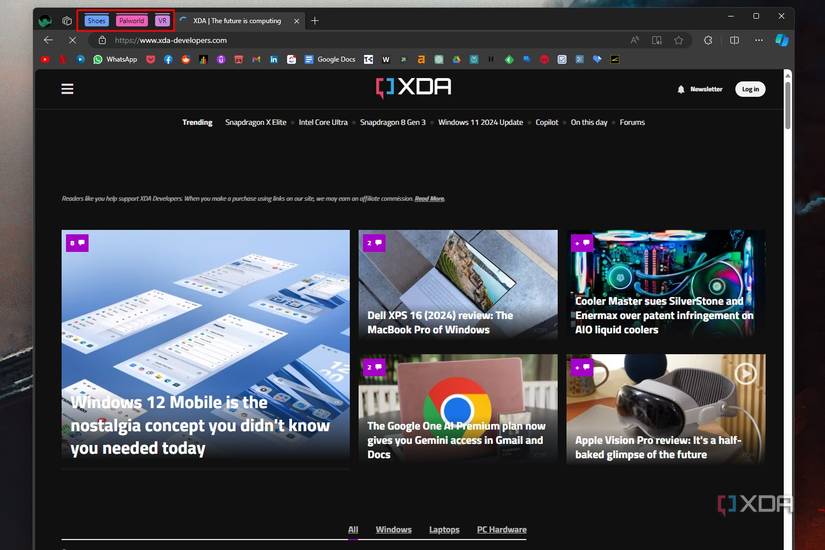825x550 pixels.
Task: Focus the address bar URL
Action: pyautogui.click(x=170, y=40)
